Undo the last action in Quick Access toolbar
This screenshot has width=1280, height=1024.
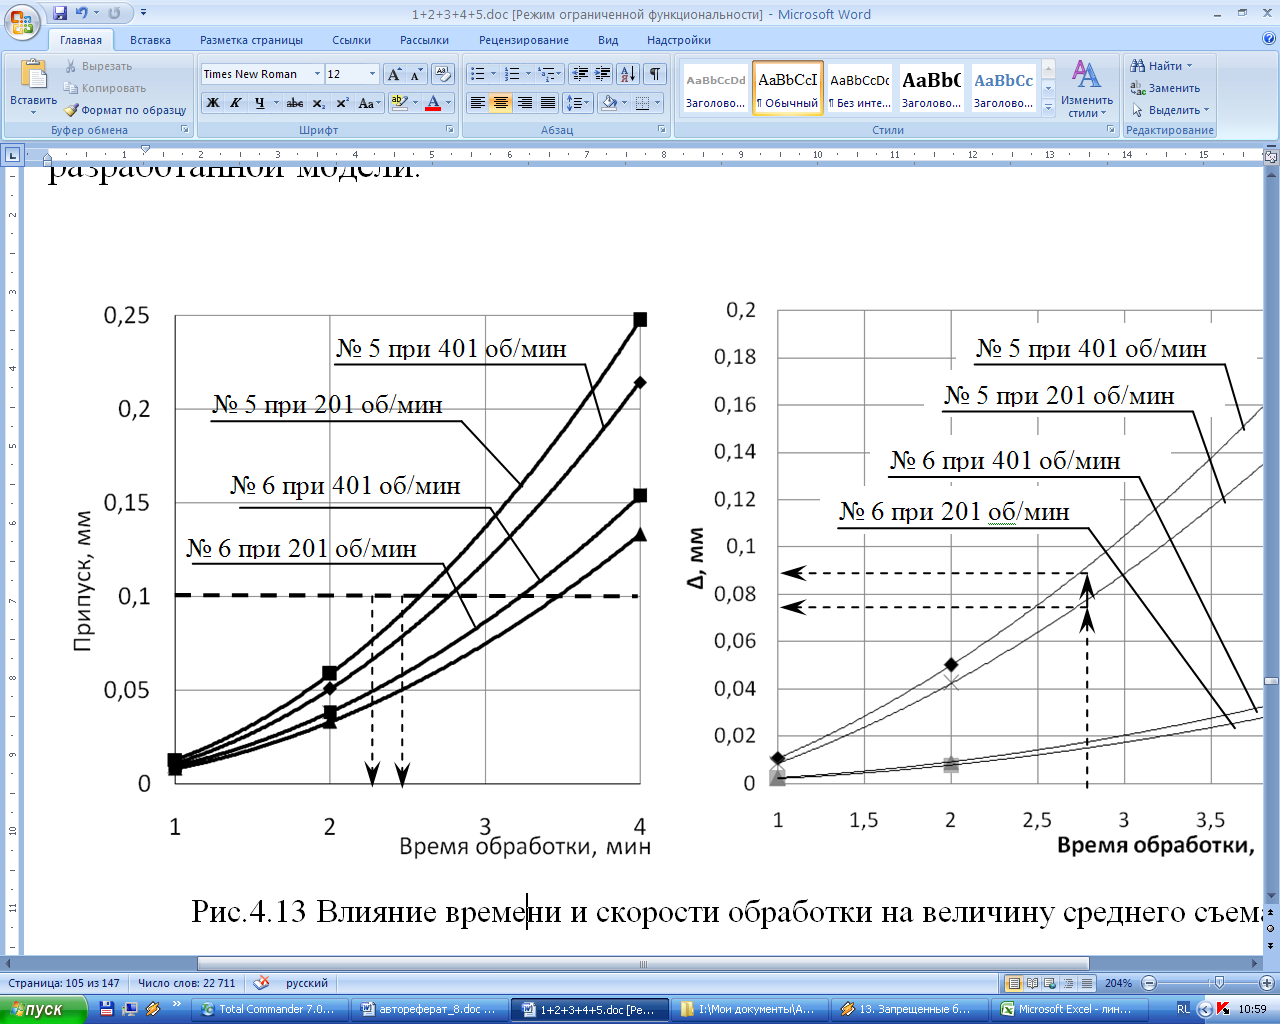(81, 13)
